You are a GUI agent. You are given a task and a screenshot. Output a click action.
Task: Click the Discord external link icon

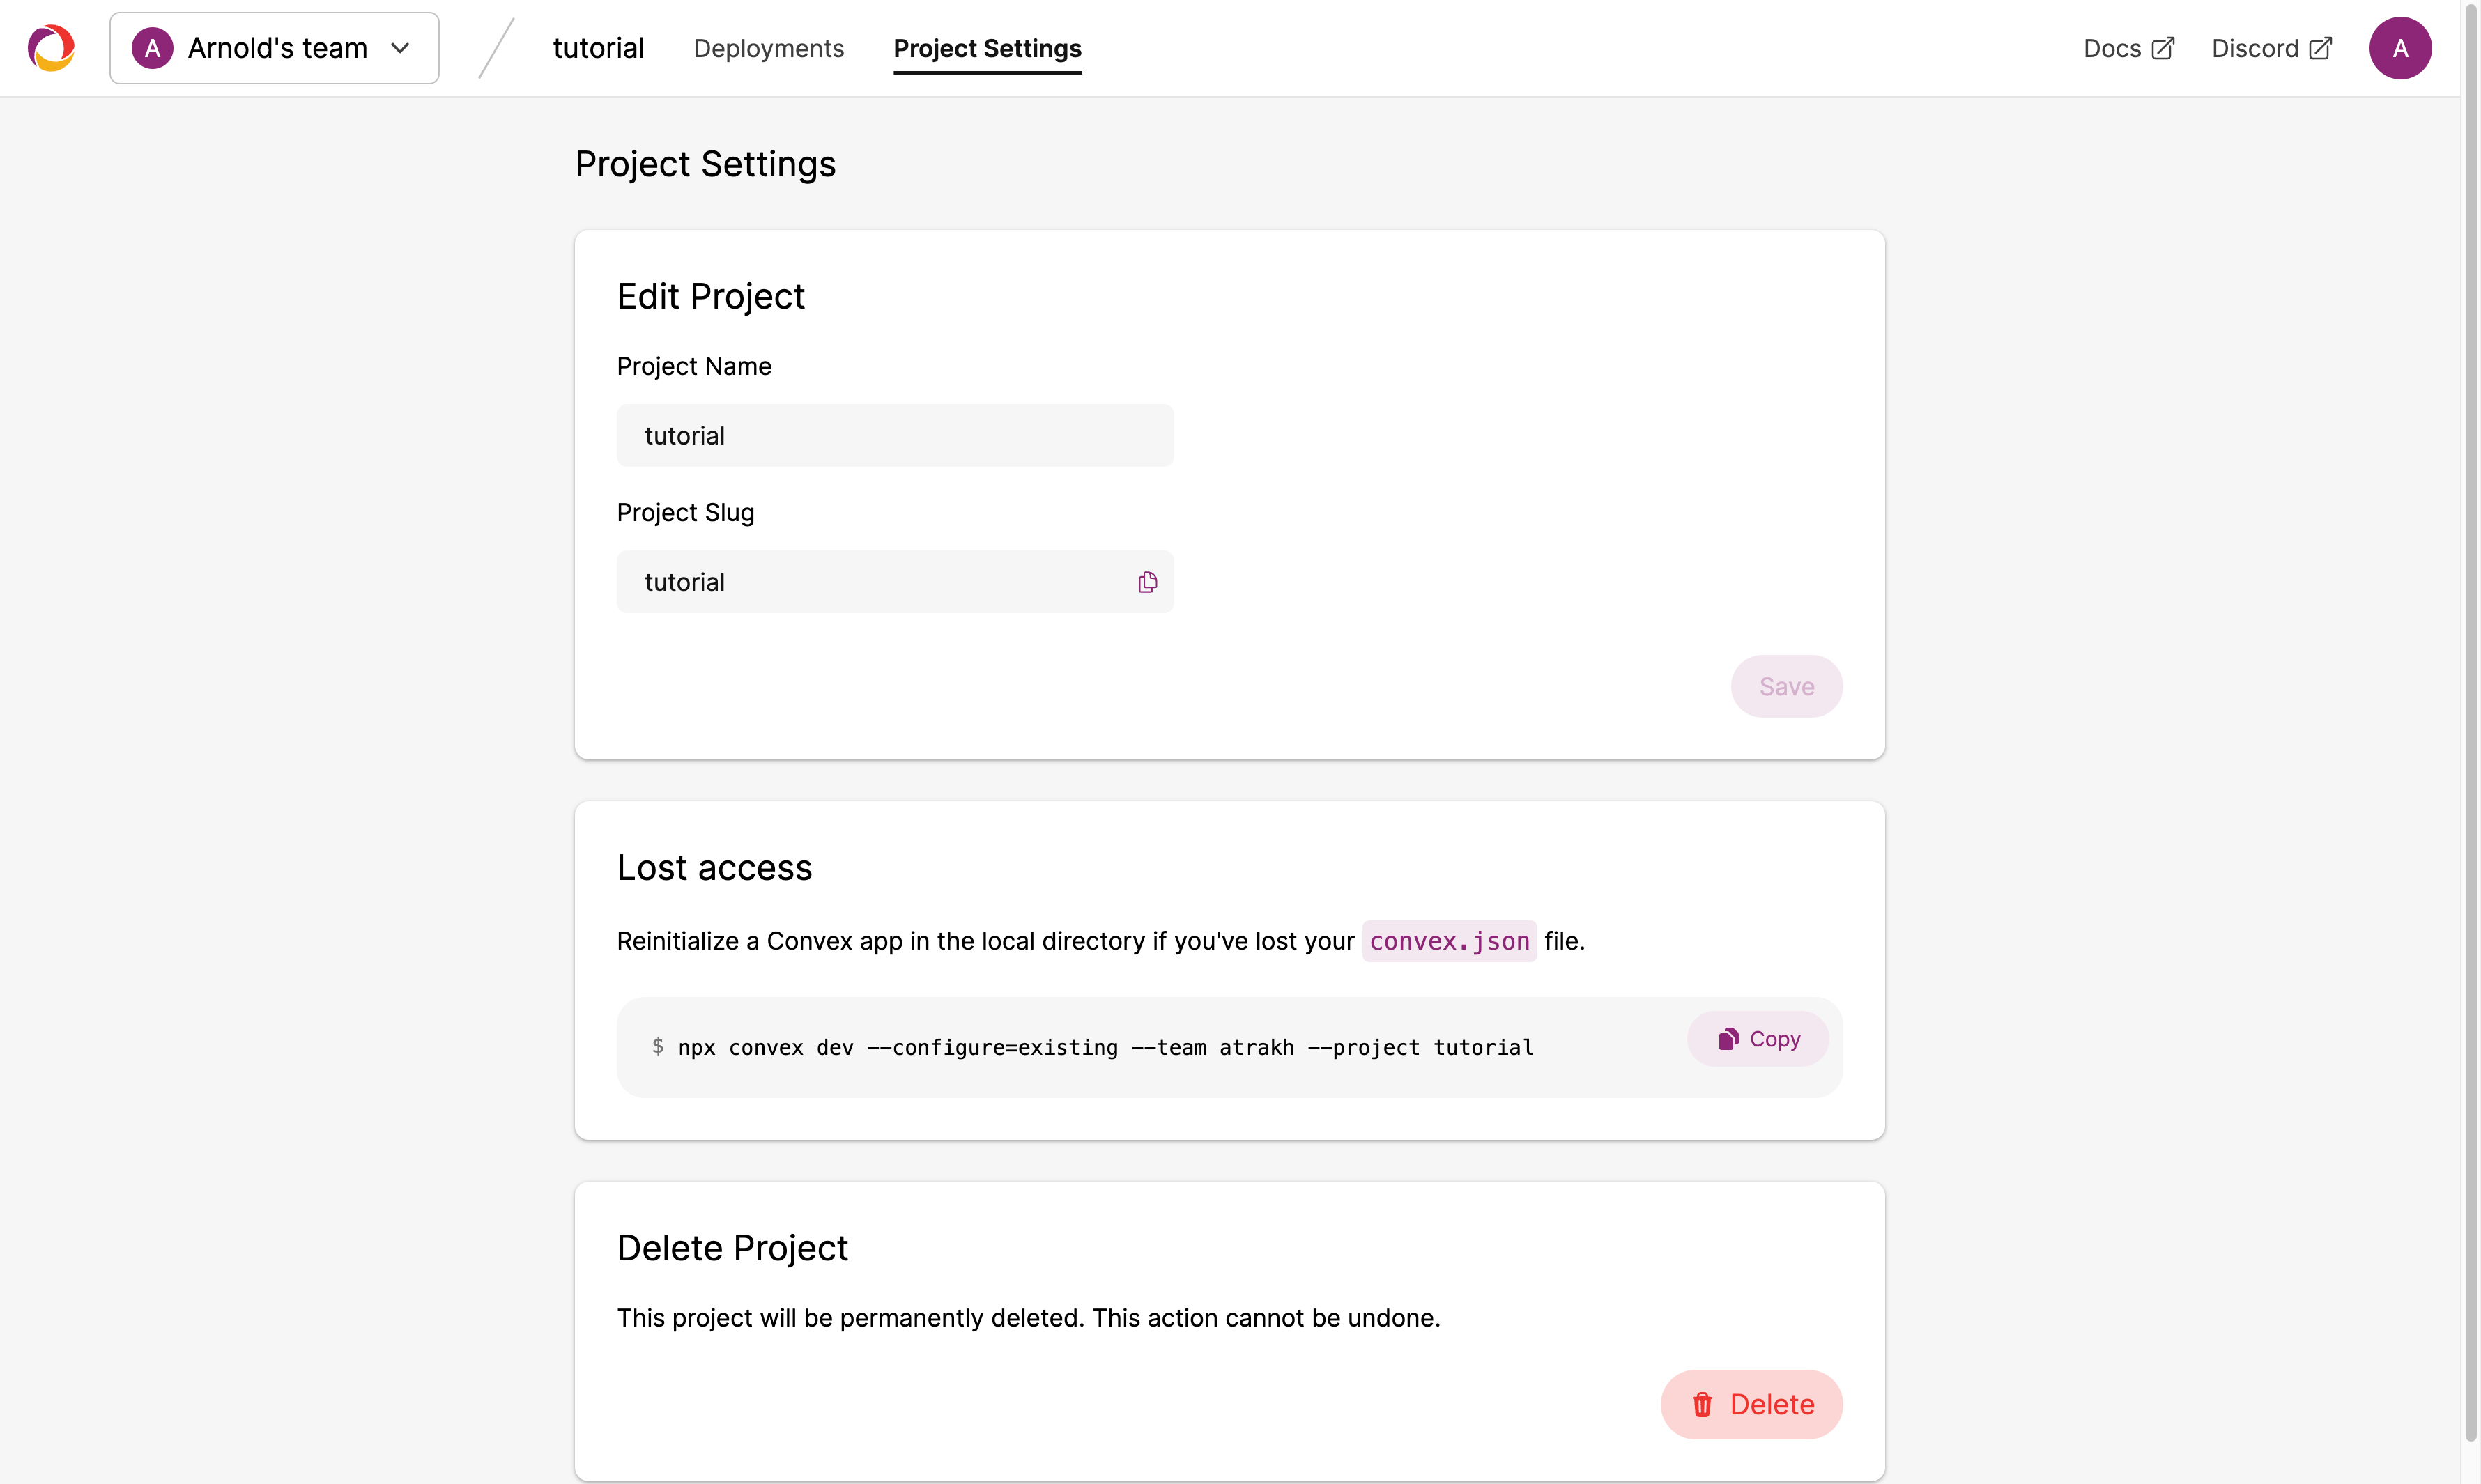coord(2321,48)
